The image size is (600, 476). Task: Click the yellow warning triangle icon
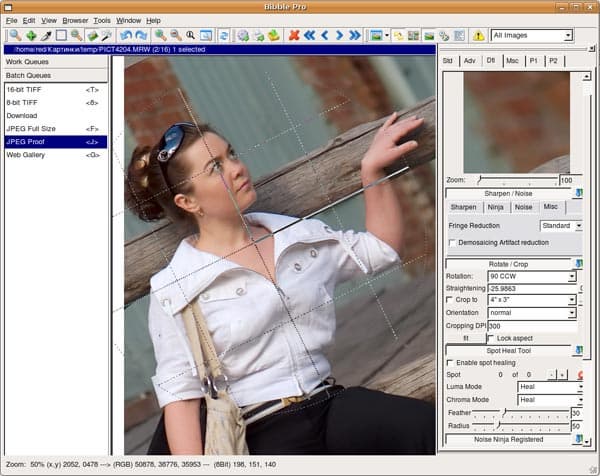tap(478, 36)
